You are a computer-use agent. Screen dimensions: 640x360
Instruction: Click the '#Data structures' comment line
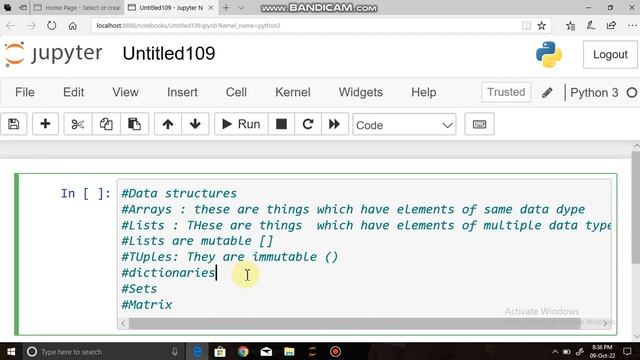click(179, 193)
